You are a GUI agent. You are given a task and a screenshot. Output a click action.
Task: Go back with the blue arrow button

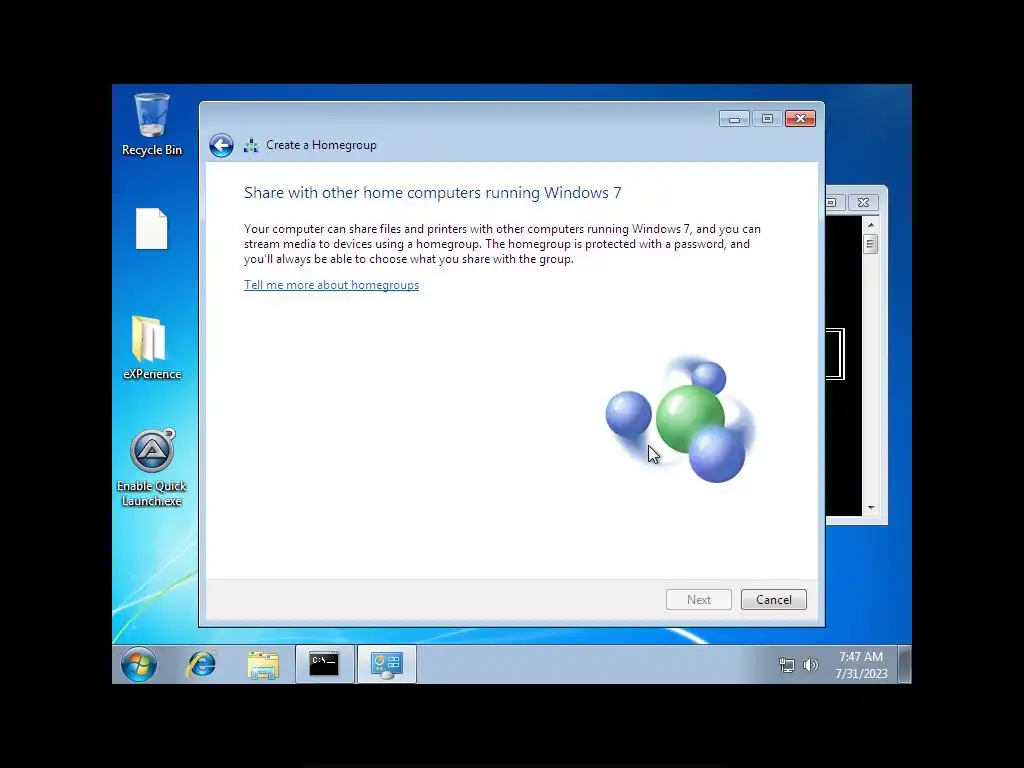tap(221, 145)
